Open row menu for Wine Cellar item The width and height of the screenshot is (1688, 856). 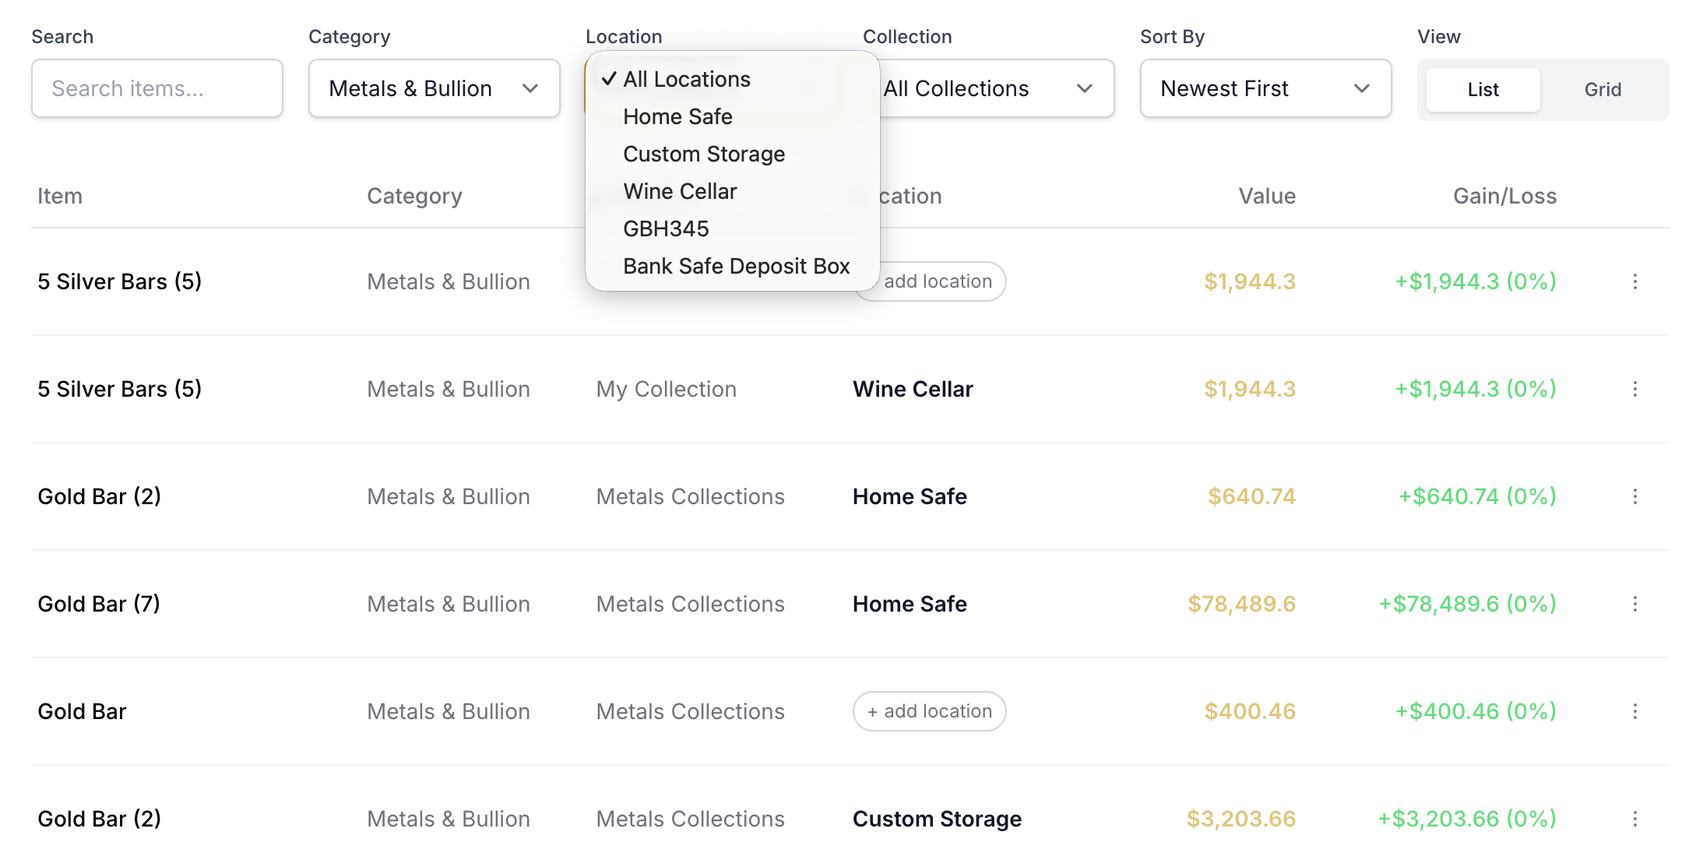pos(1635,389)
